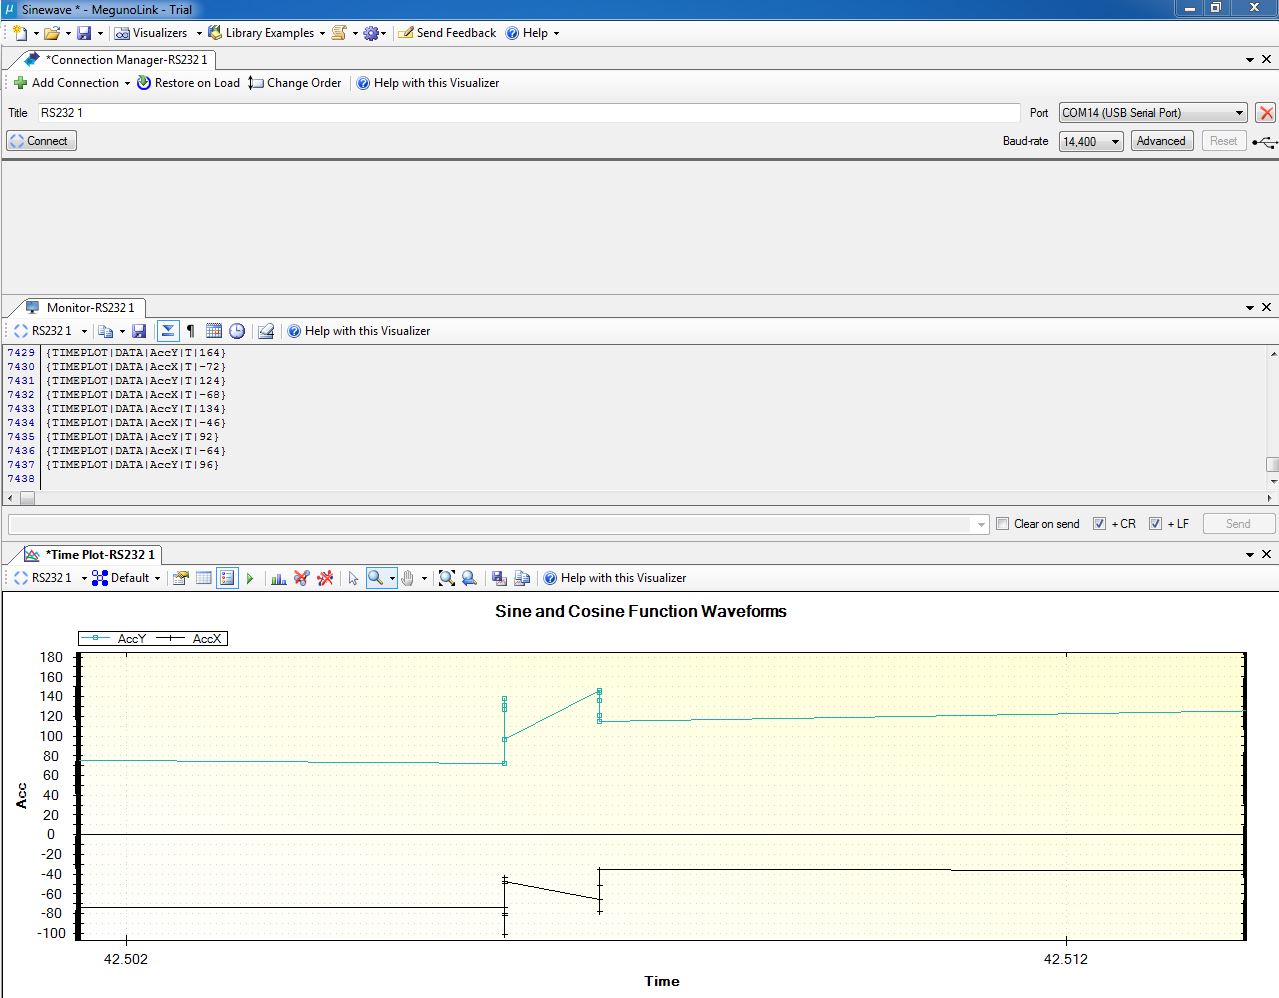The height and width of the screenshot is (998, 1279).
Task: Toggle the grid table icon in Monitor toolbar
Action: tap(213, 331)
